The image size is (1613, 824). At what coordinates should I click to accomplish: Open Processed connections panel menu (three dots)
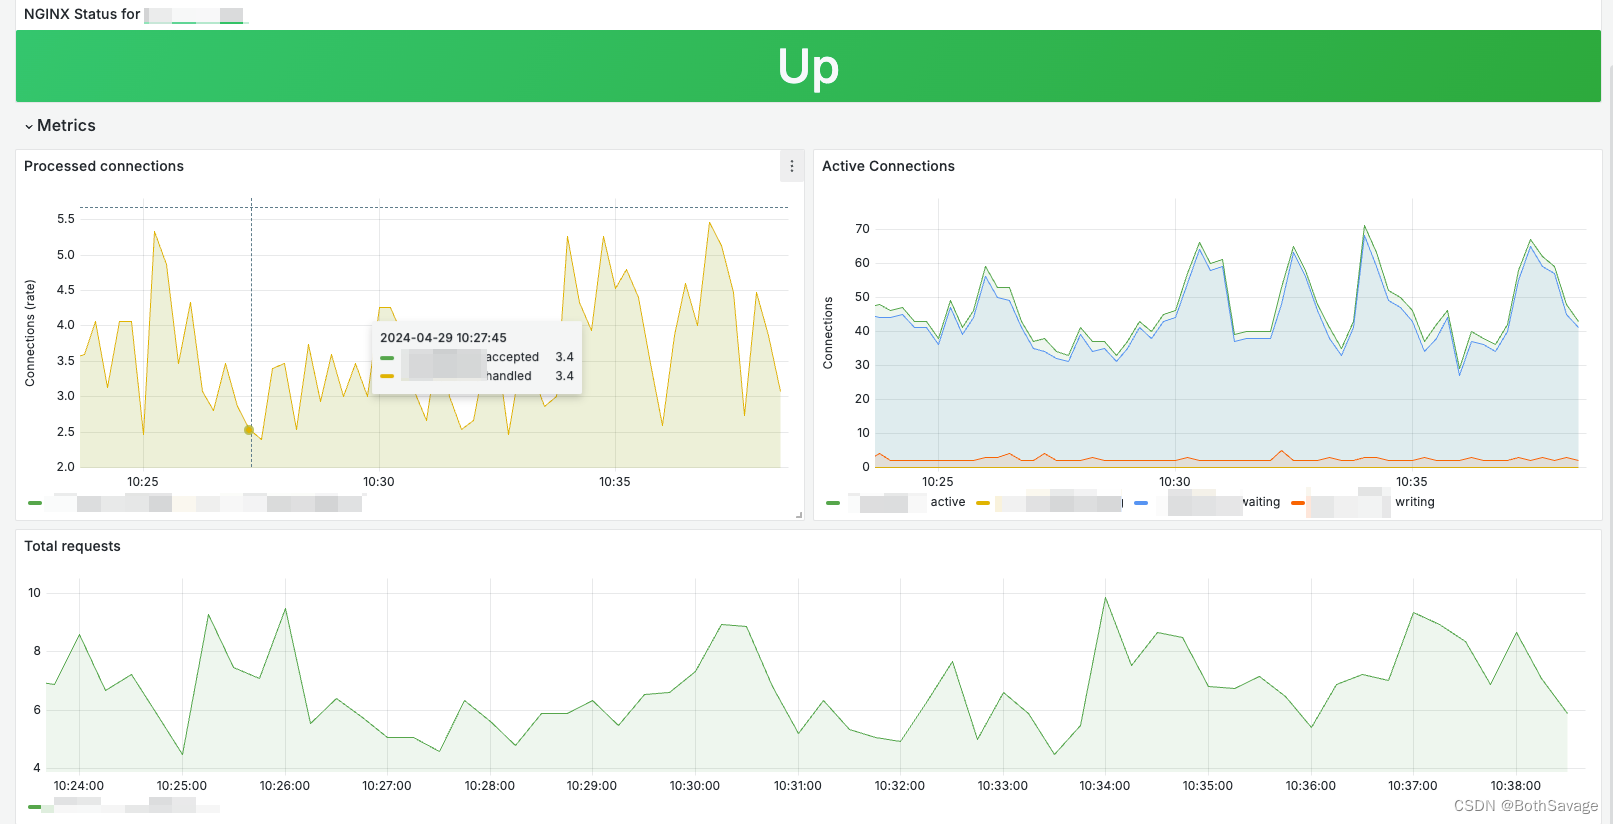(x=792, y=166)
